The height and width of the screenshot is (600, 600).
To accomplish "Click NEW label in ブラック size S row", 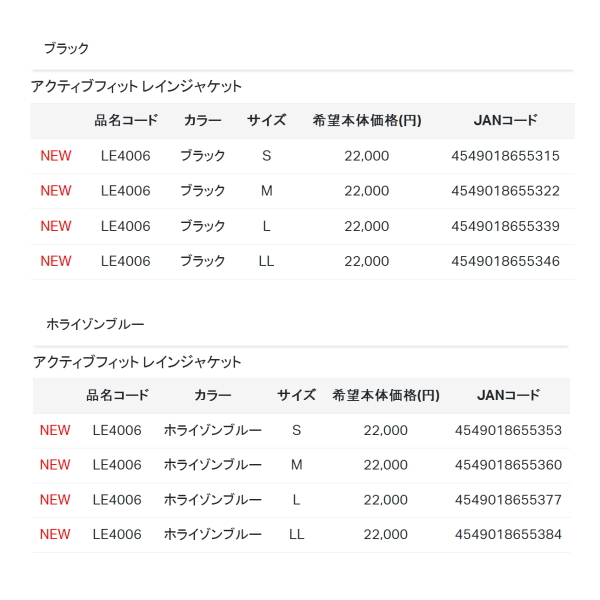I will point(56,156).
